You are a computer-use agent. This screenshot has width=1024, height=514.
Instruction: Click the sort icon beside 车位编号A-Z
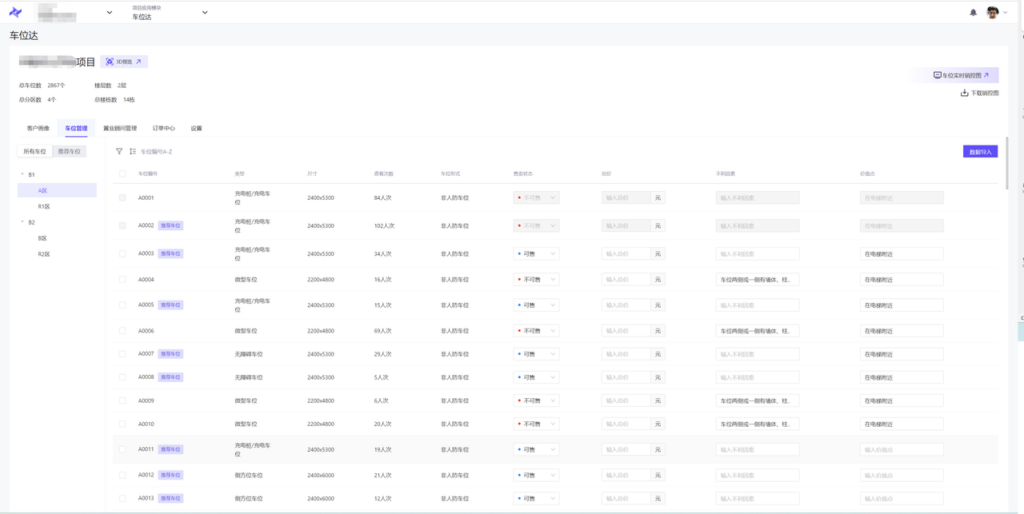pyautogui.click(x=132, y=152)
